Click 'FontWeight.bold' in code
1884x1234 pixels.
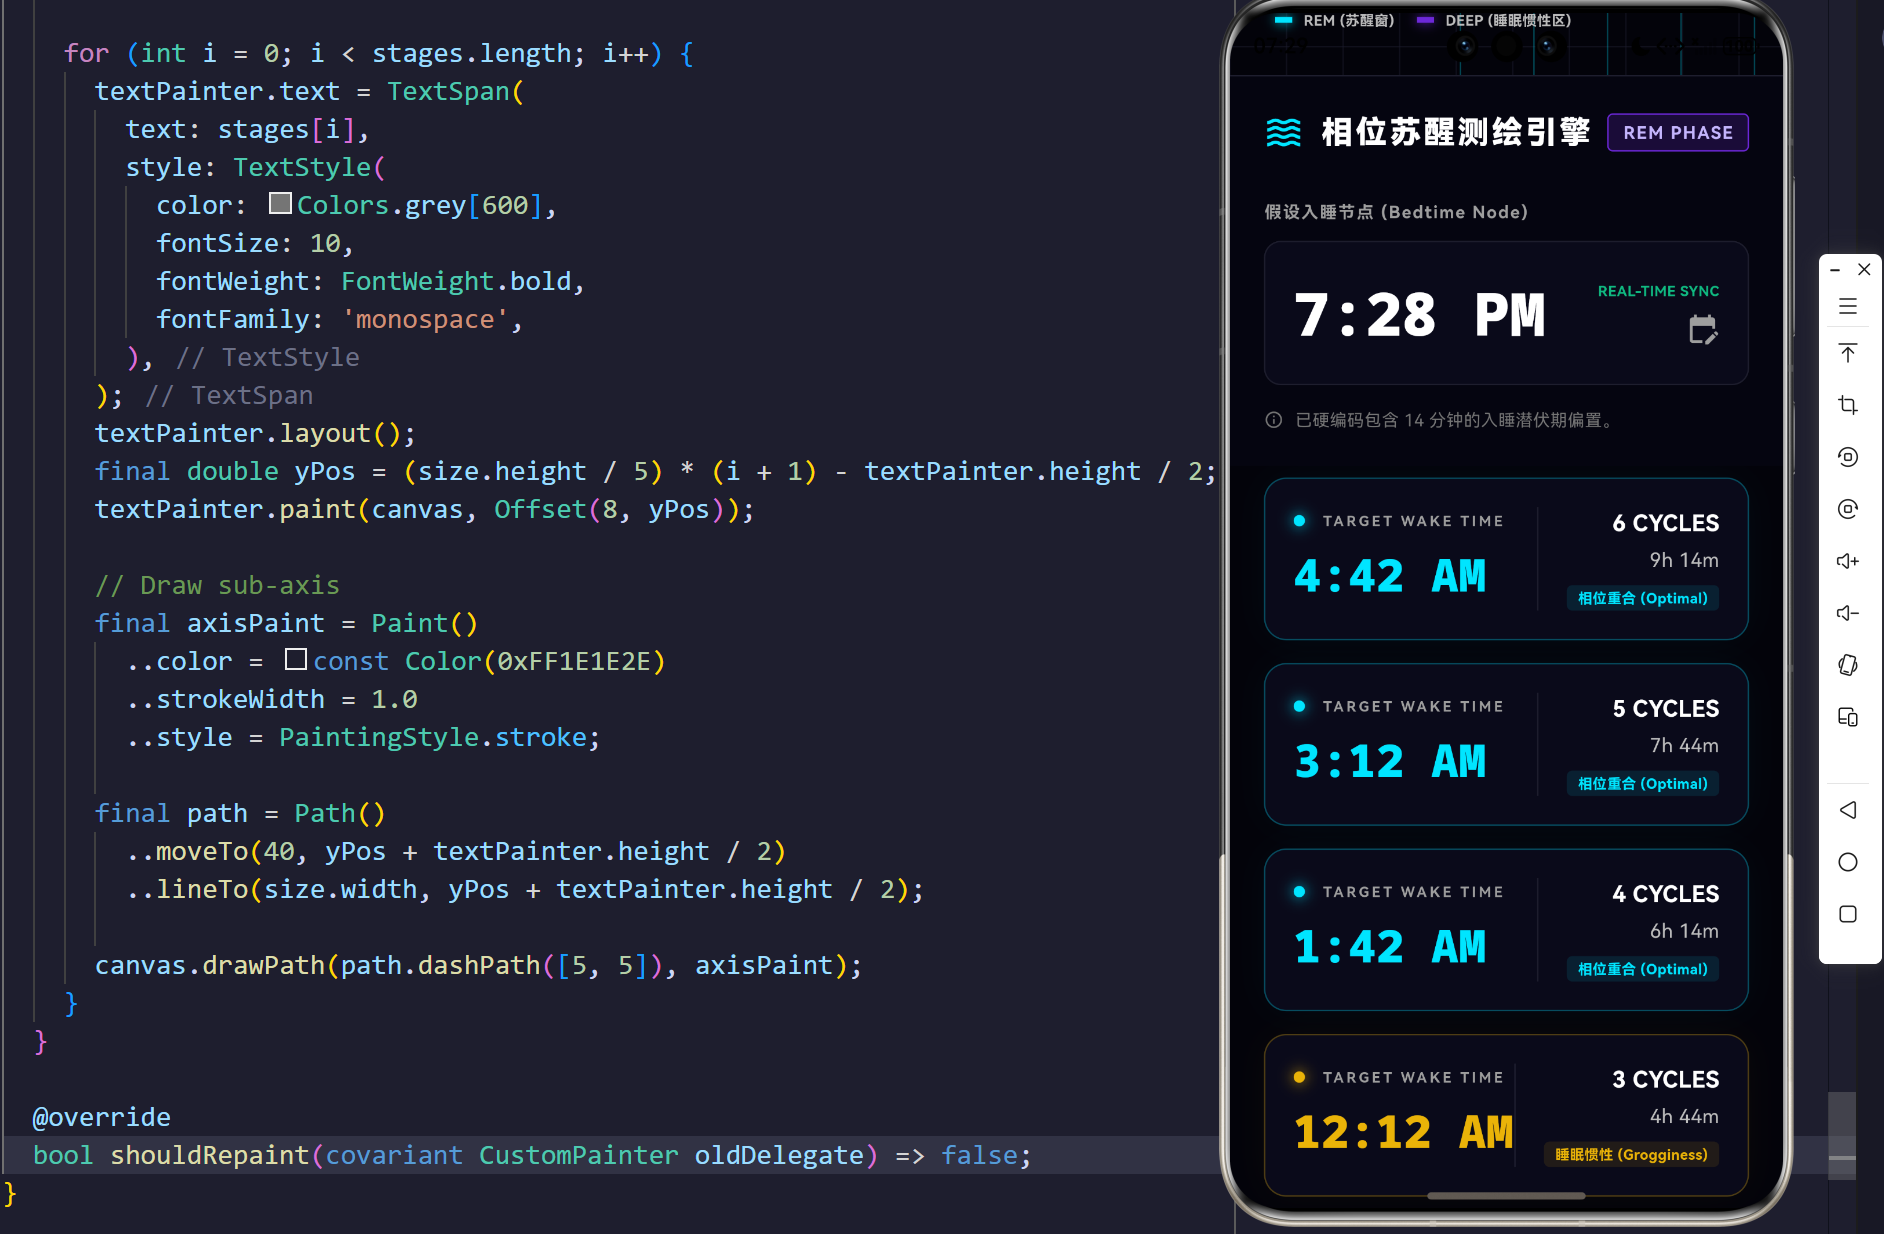(456, 281)
